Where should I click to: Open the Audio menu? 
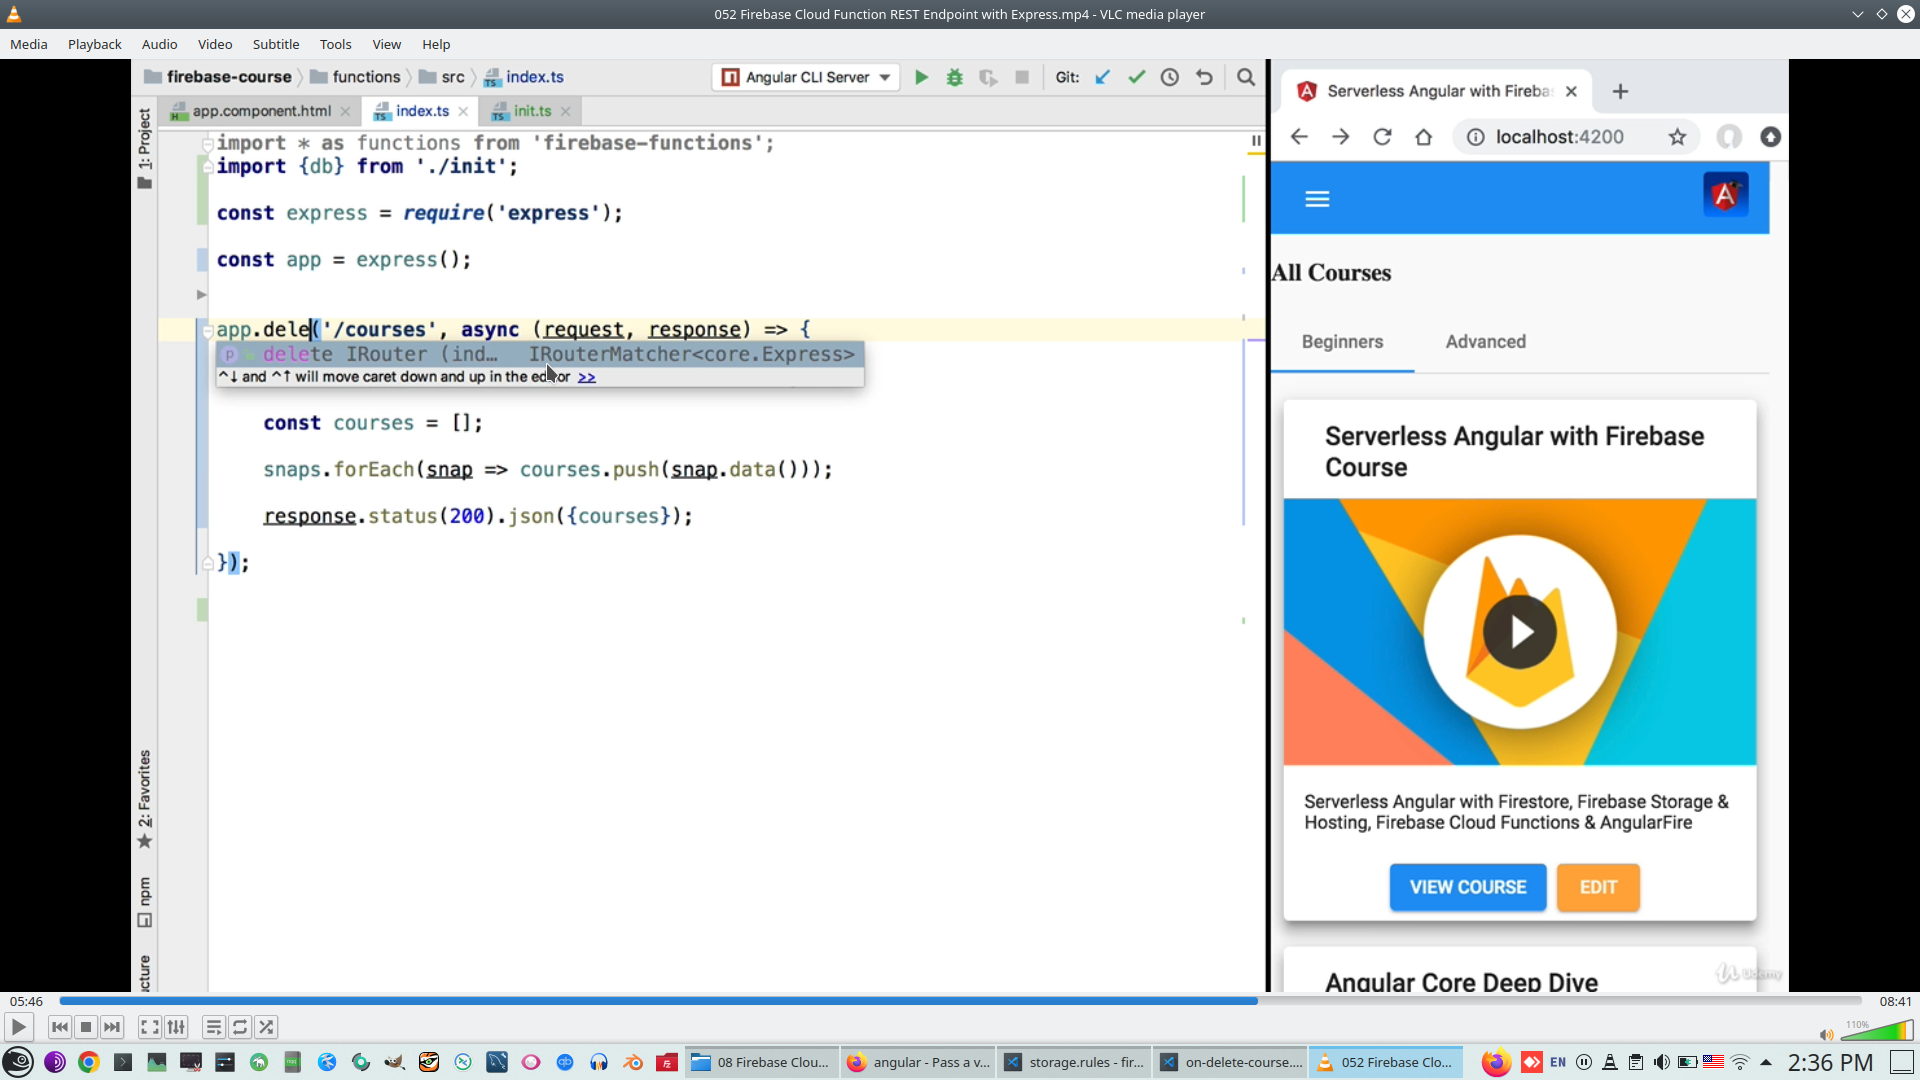(159, 44)
